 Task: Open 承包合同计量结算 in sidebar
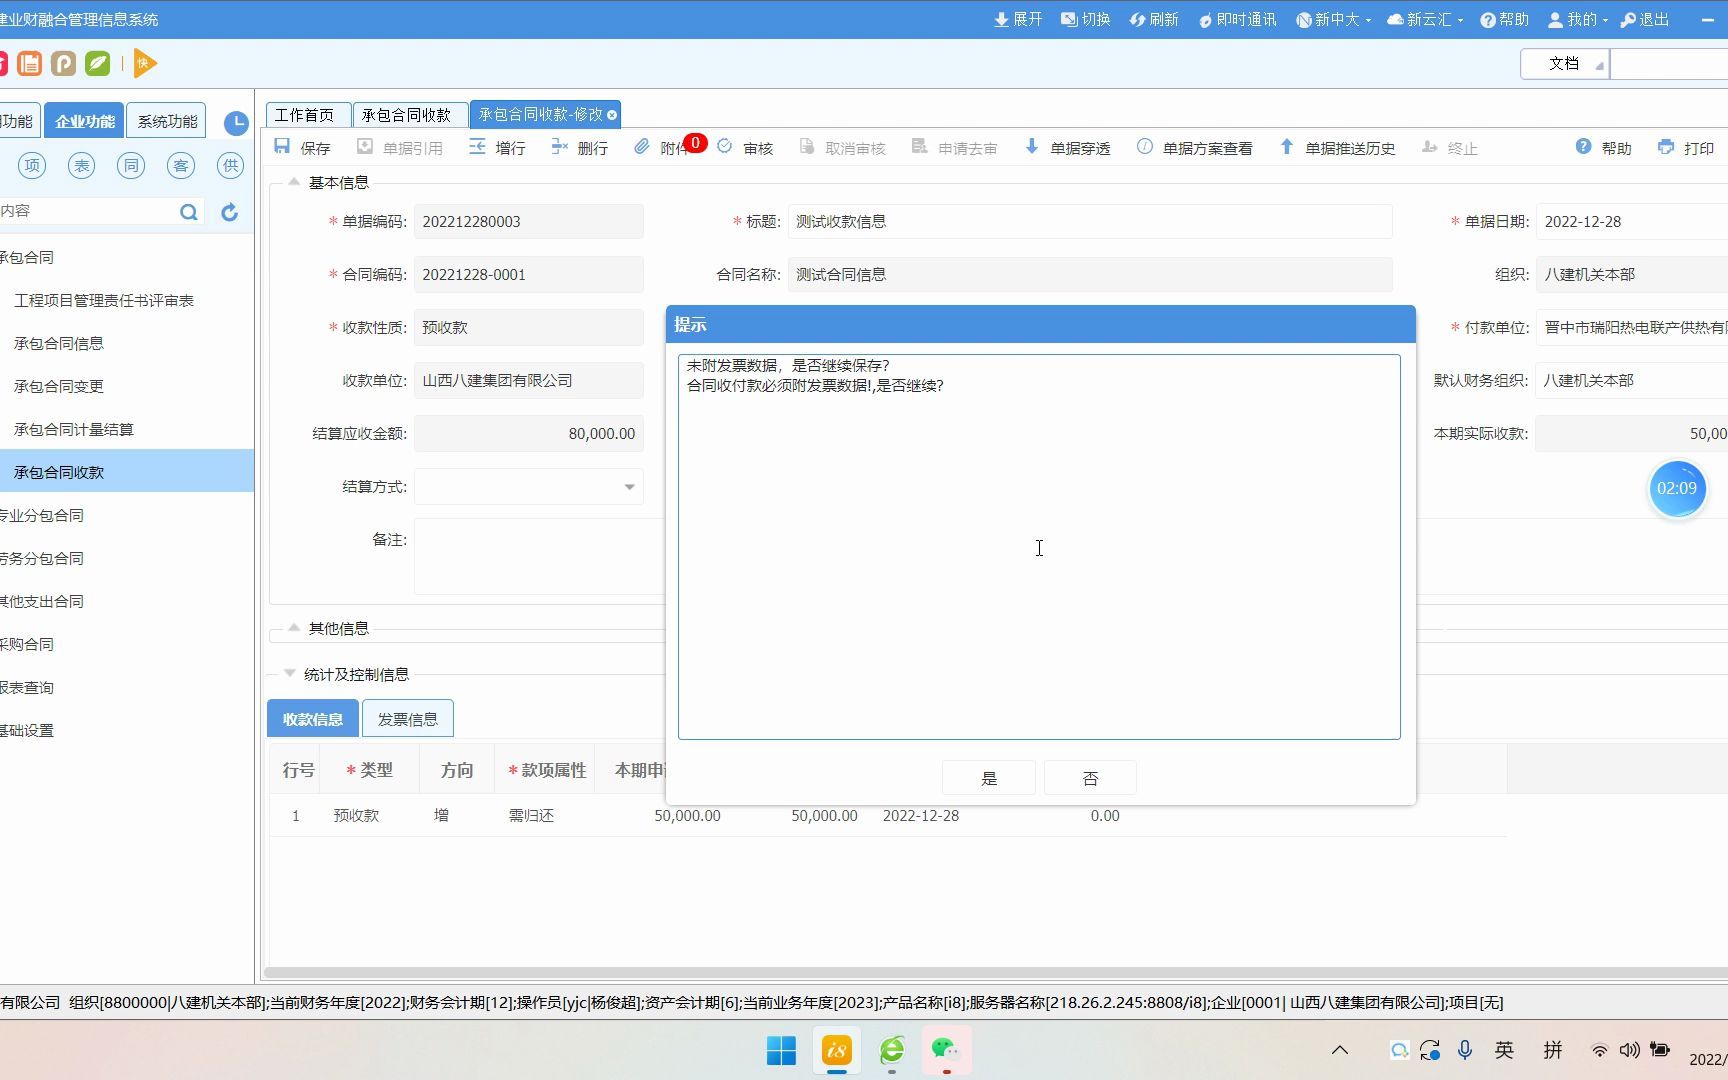(74, 429)
